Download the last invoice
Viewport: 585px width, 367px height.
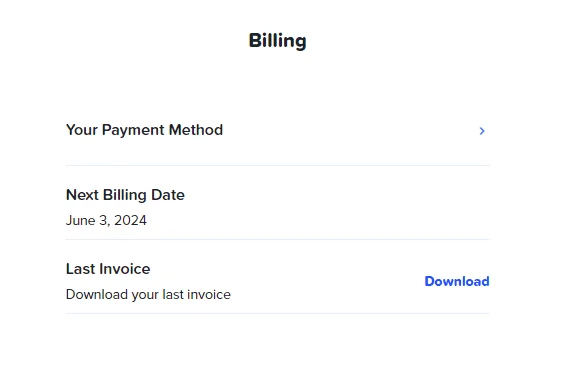coord(457,281)
